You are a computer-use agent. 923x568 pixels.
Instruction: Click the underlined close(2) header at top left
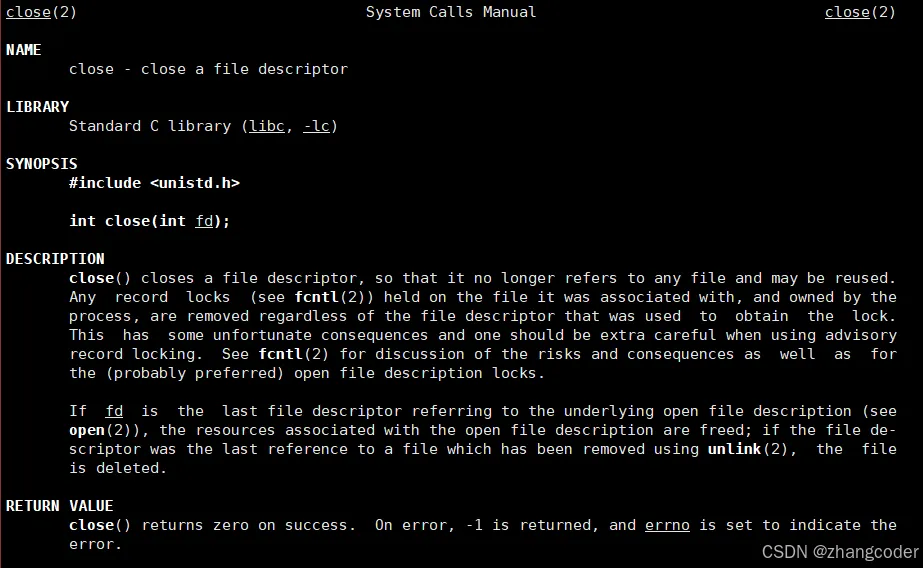41,12
